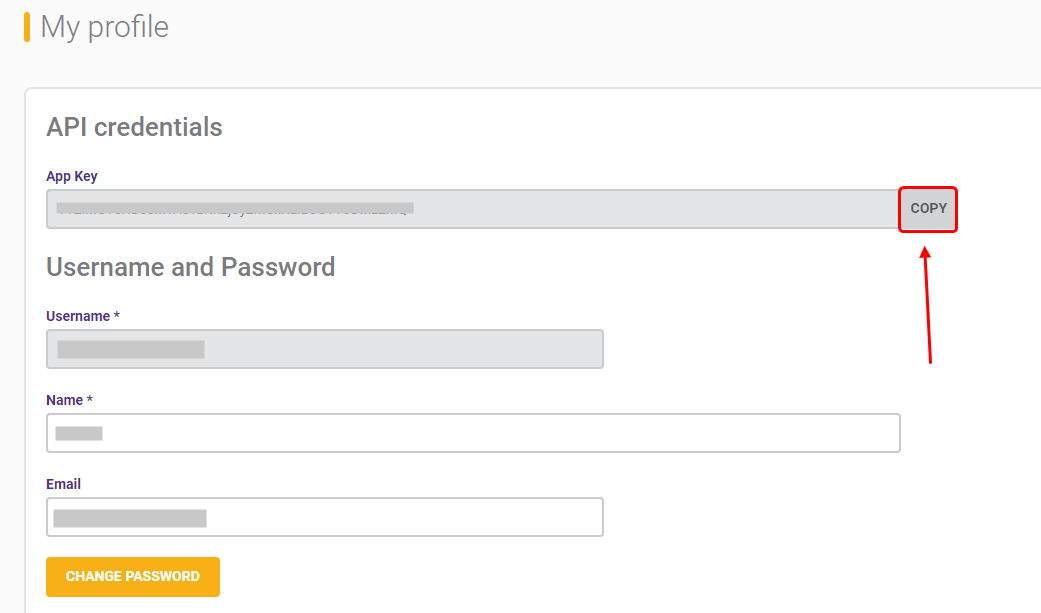
Task: Click the API credentials section heading
Action: pos(134,127)
